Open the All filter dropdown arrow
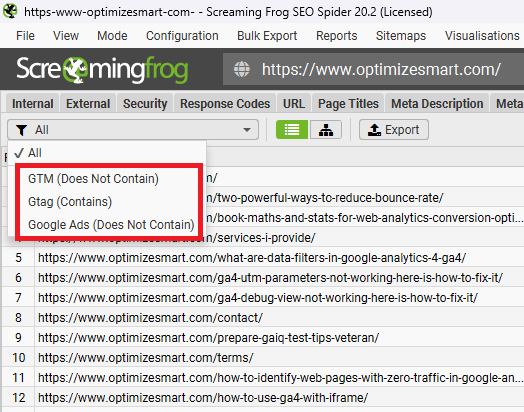Viewport: 524px width, 412px height. [x=247, y=130]
